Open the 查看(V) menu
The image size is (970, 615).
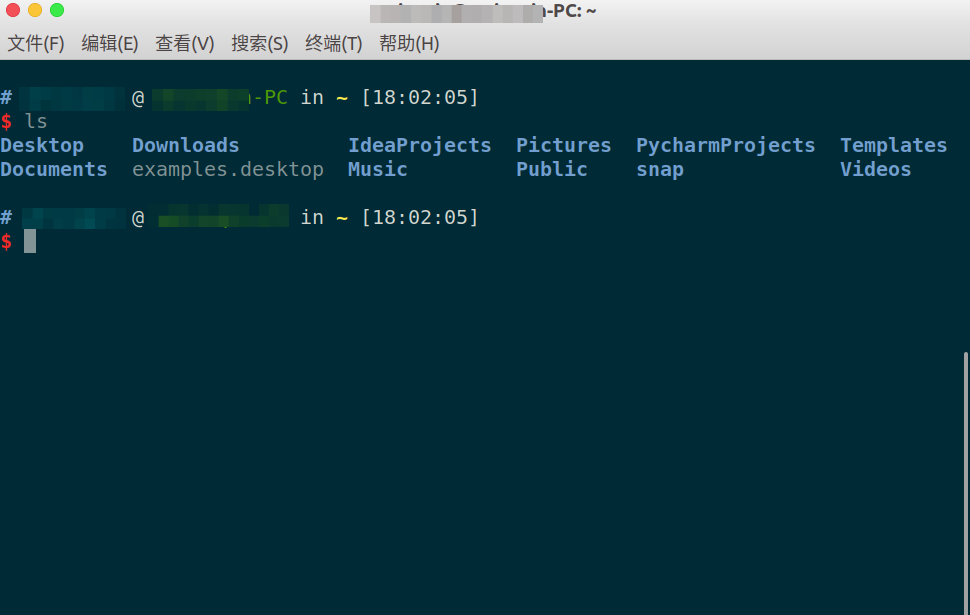click(x=185, y=44)
